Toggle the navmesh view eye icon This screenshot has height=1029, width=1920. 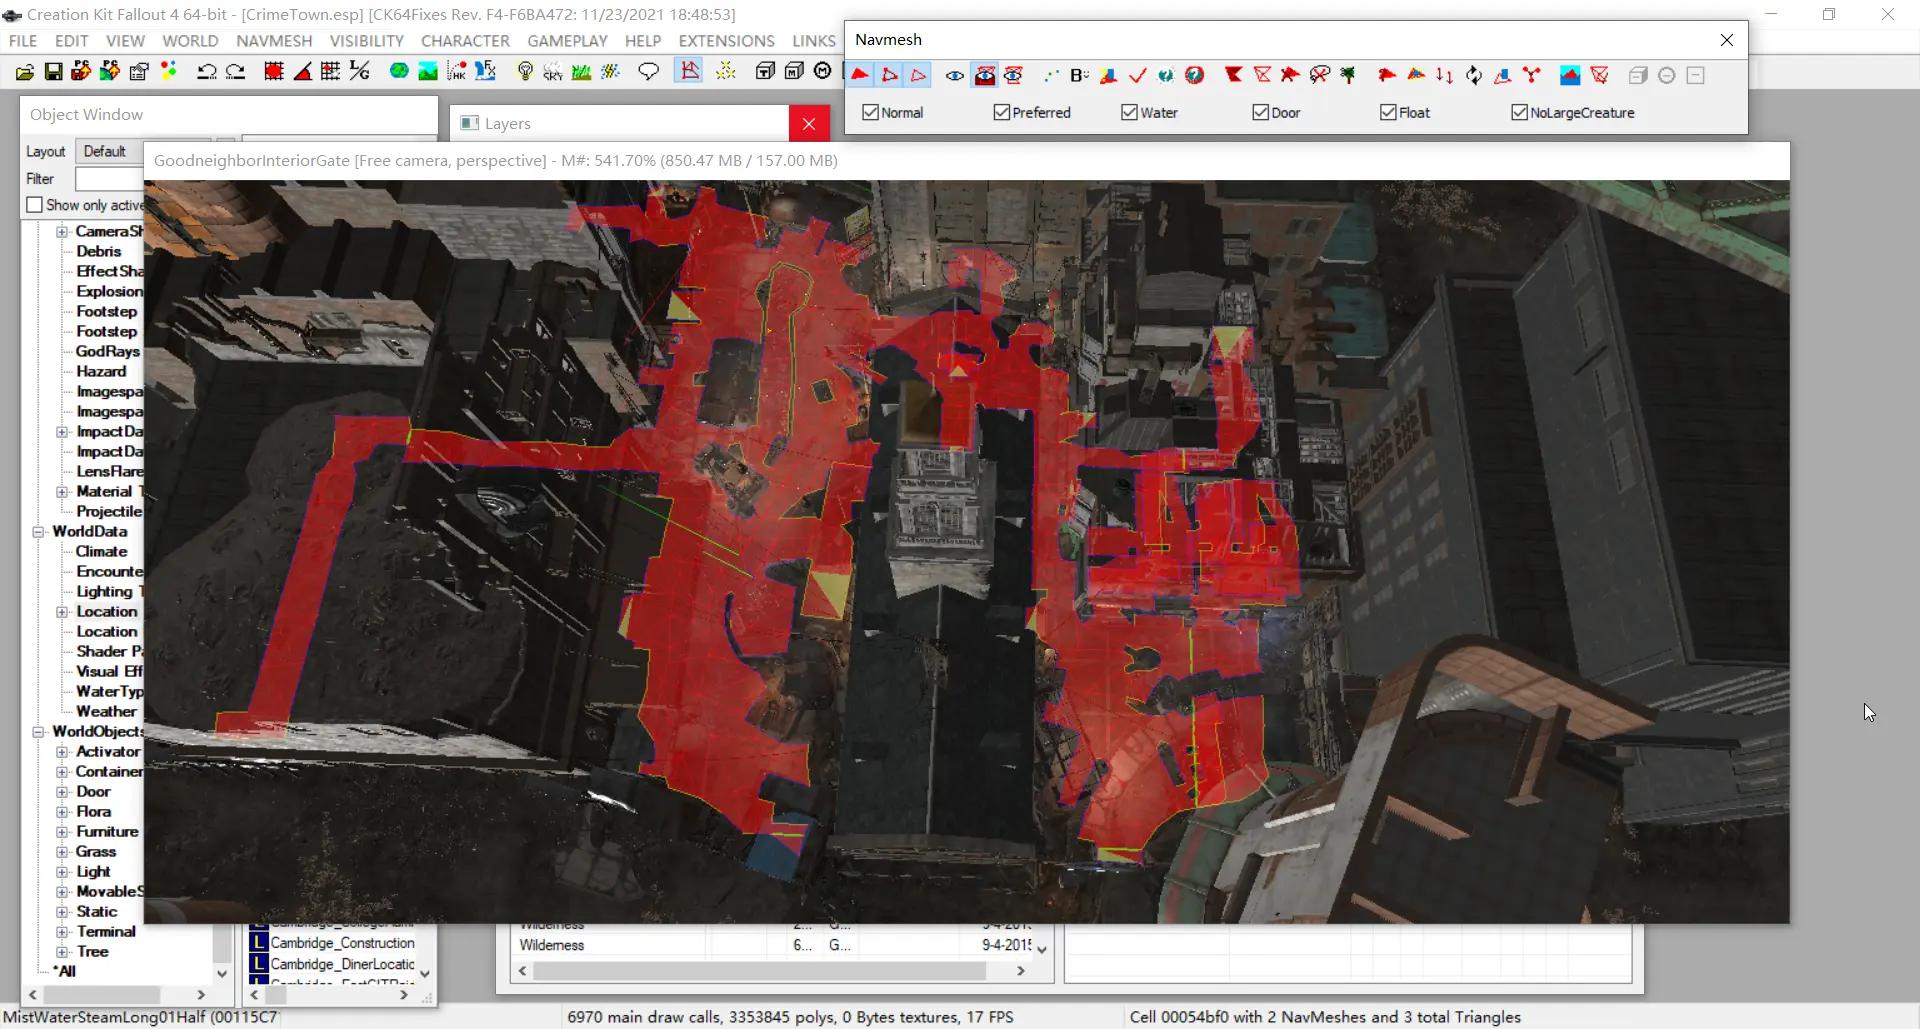[955, 75]
